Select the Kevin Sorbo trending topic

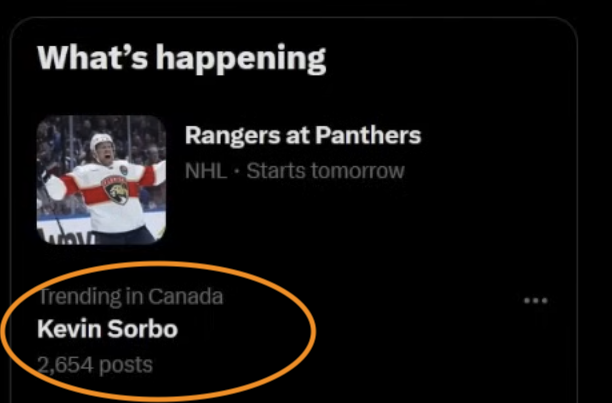[x=107, y=329]
